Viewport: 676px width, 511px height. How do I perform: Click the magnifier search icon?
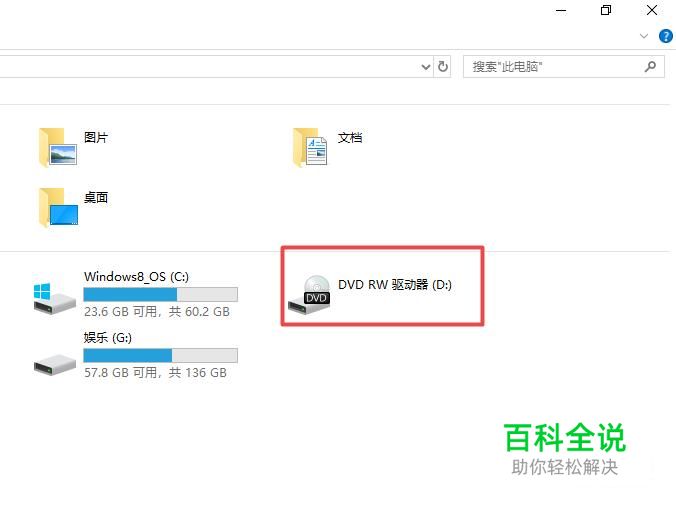(650, 66)
